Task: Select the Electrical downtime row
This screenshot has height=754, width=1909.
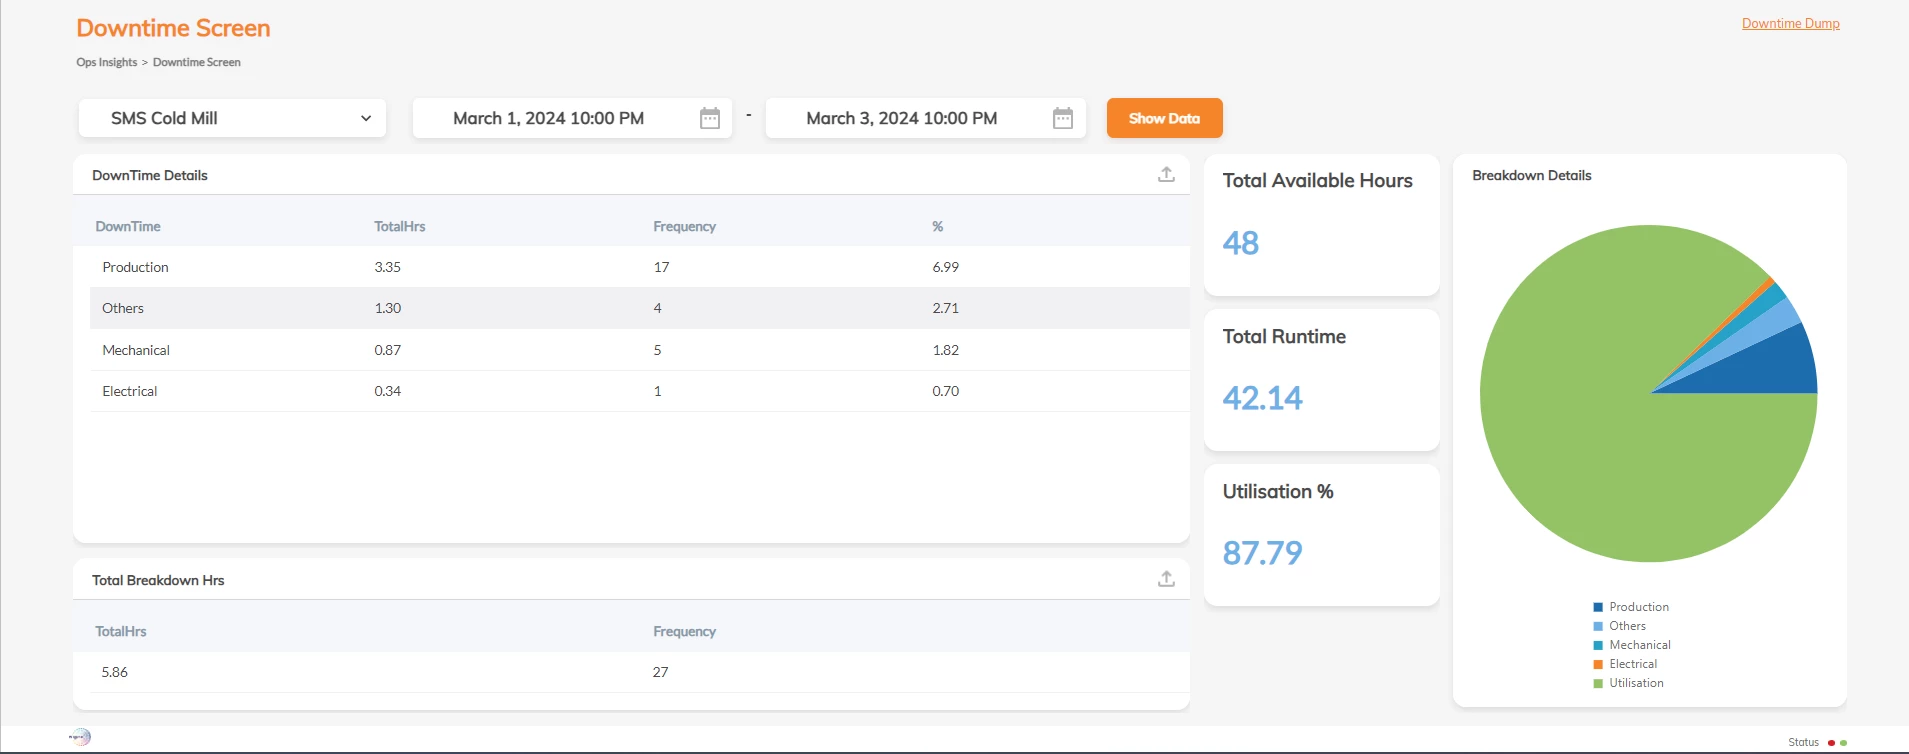Action: 640,391
